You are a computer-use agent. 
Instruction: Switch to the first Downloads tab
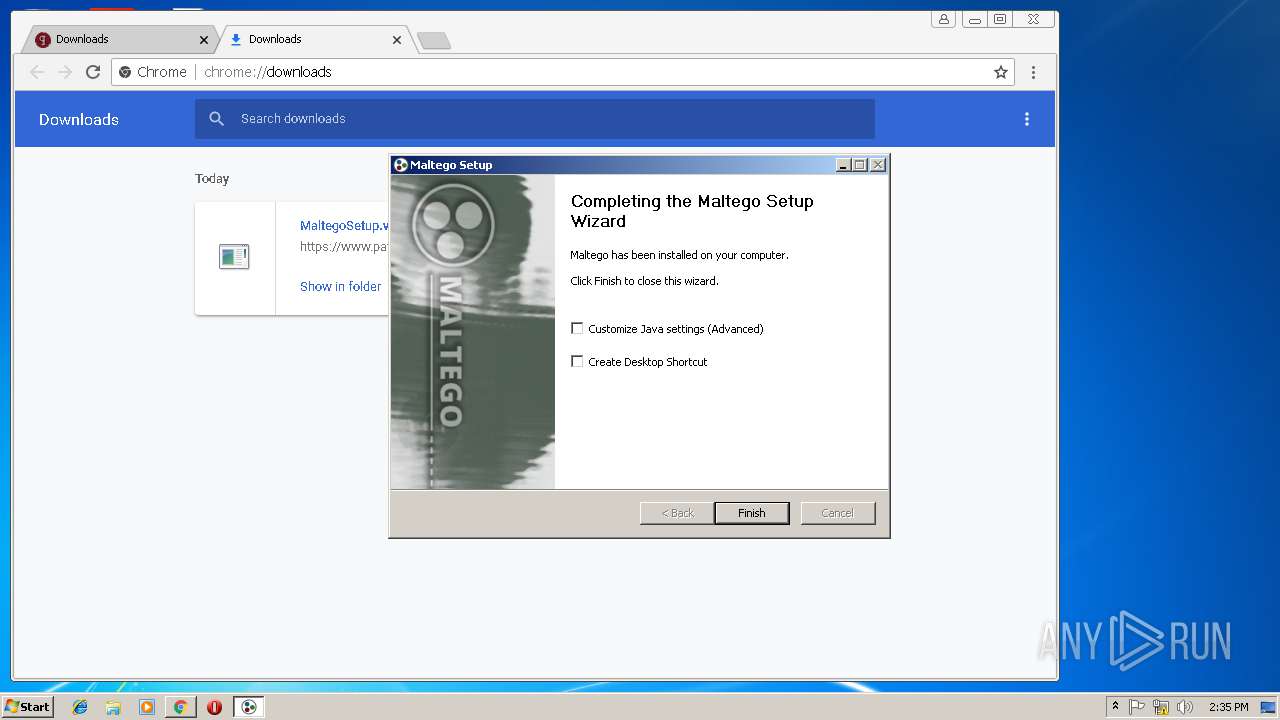tap(118, 40)
